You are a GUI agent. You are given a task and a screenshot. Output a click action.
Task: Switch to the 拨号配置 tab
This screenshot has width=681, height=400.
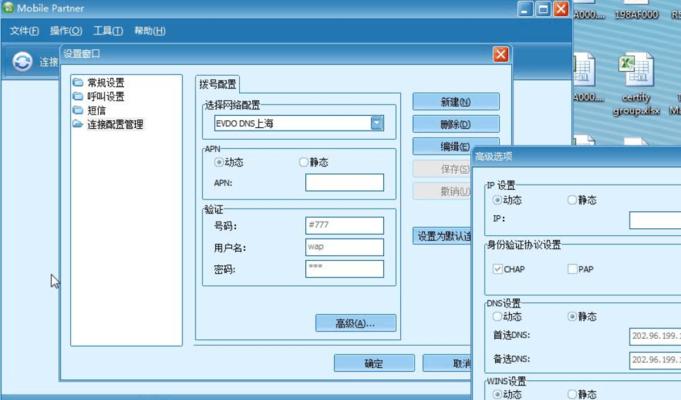[218, 84]
